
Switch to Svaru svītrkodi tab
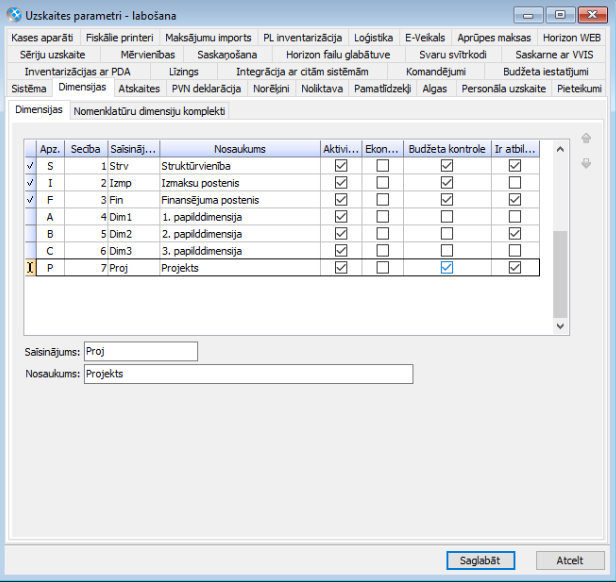point(453,55)
